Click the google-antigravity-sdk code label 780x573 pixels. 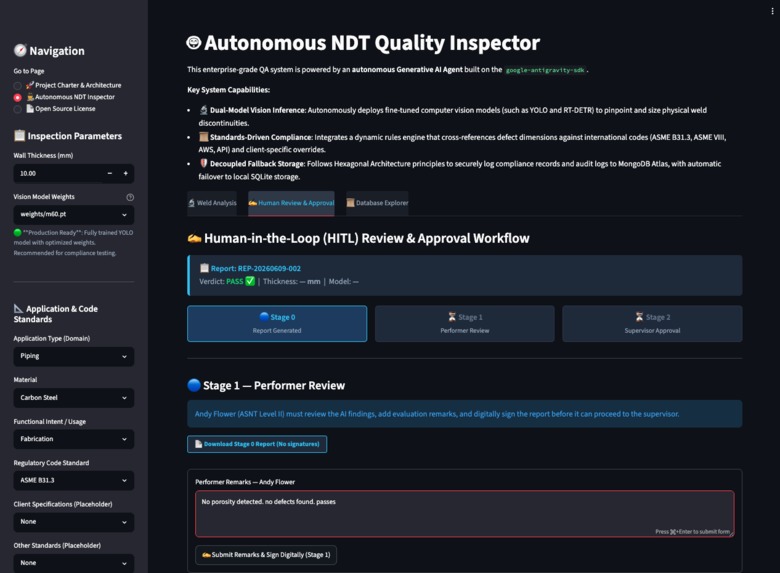545,70
